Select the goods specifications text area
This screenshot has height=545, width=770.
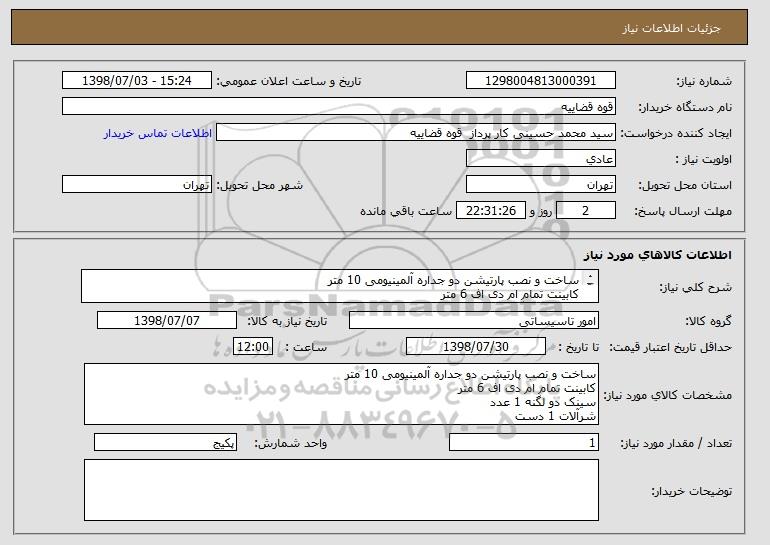[x=341, y=394]
